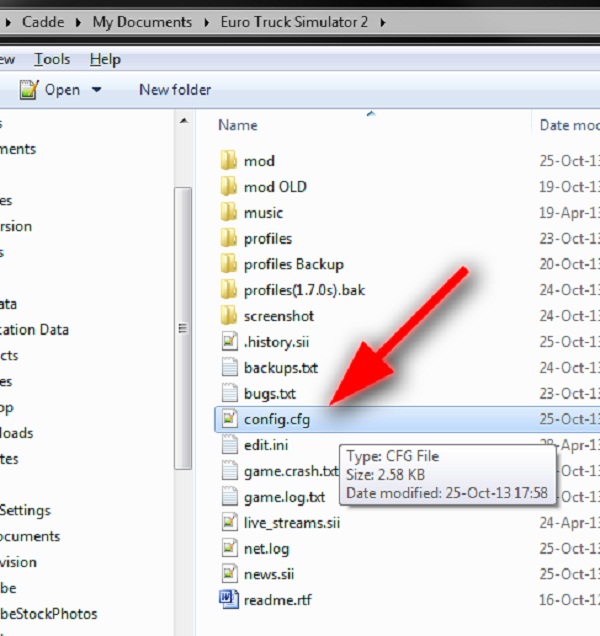Select the folder name profiles Backup
This screenshot has height=636, width=600.
point(294,264)
